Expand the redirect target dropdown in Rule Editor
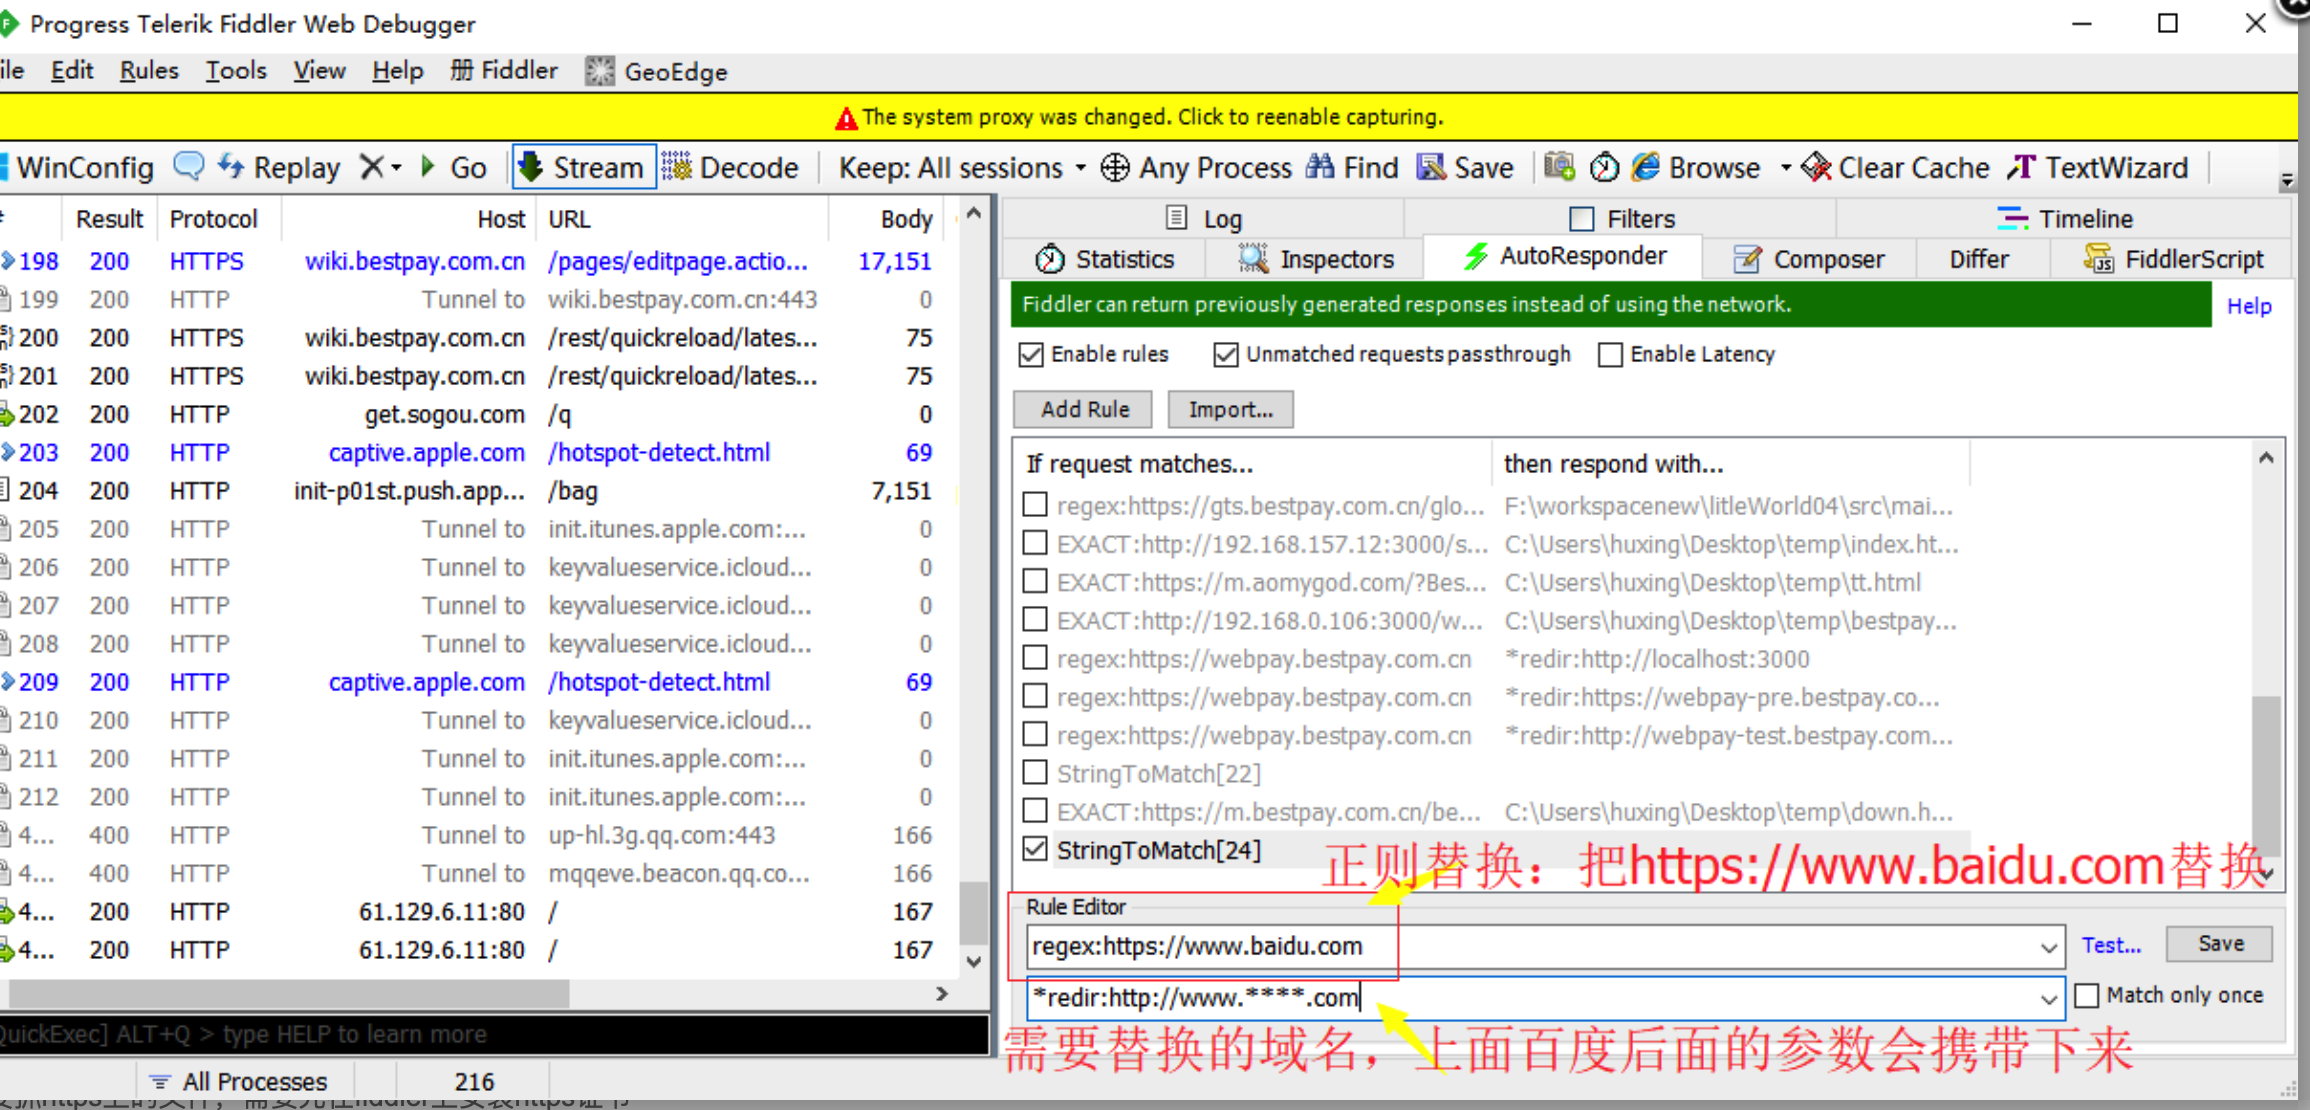Viewport: 2310px width, 1110px height. click(2050, 998)
